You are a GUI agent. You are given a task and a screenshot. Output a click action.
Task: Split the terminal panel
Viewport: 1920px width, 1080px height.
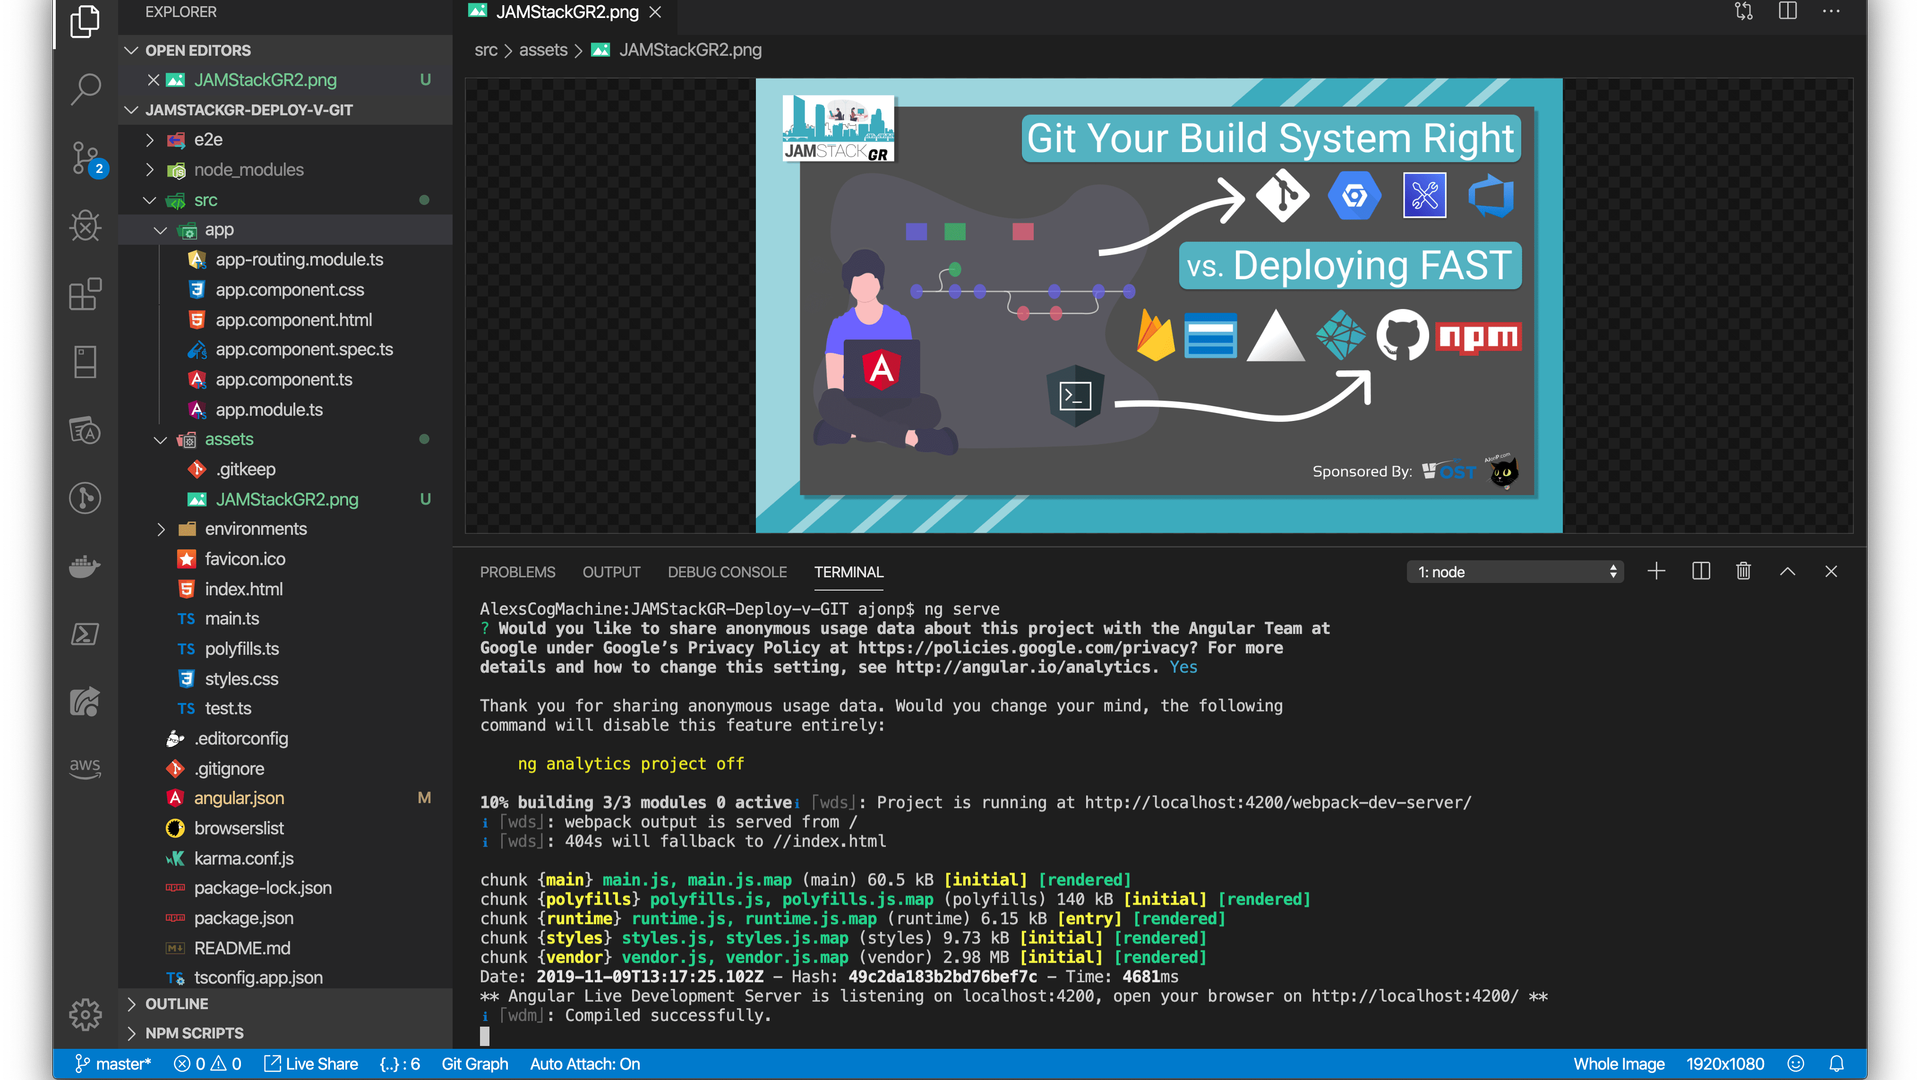[x=1701, y=571]
